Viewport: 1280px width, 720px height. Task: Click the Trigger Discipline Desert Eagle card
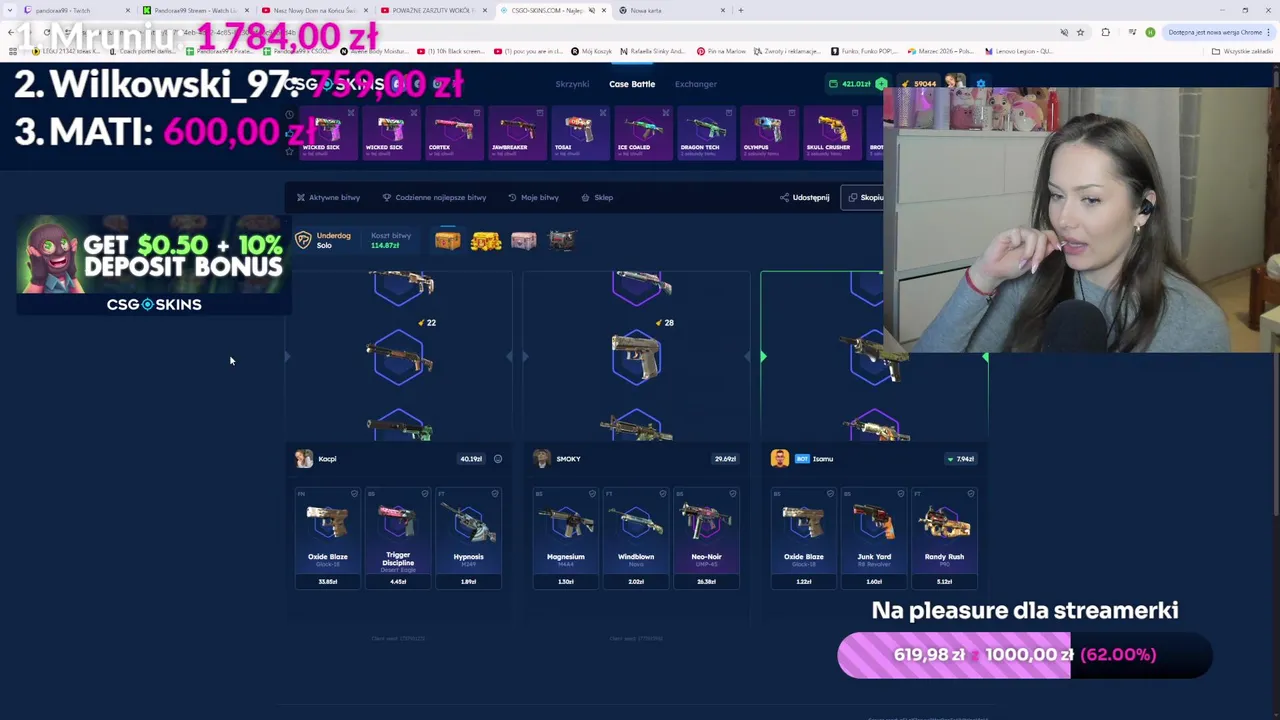[397, 538]
